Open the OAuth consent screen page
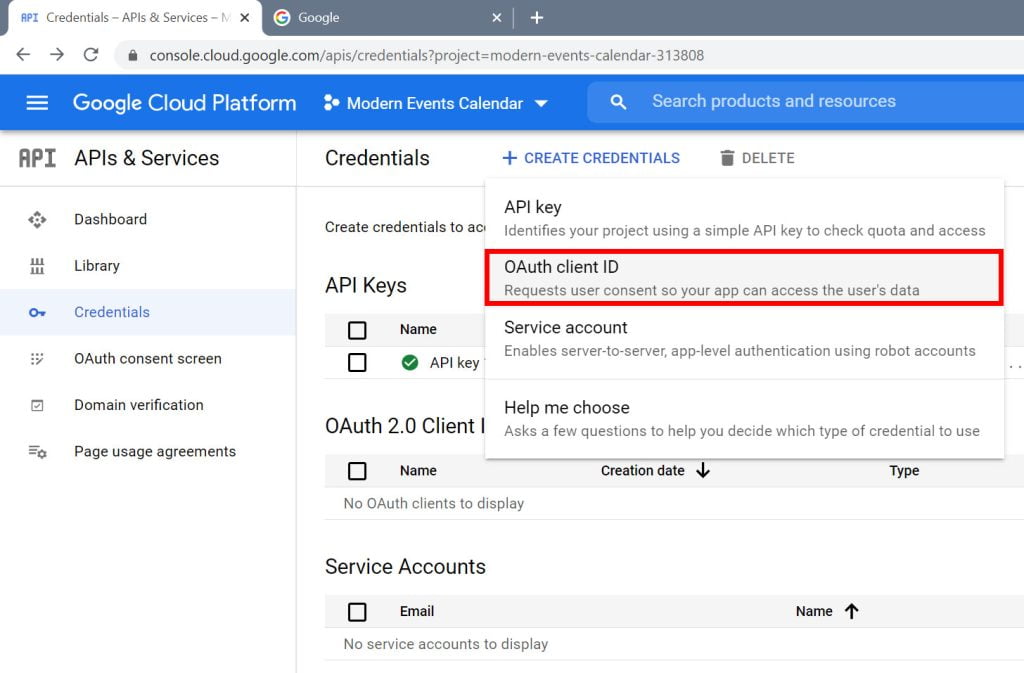Screen dimensions: 1024x673 coord(147,358)
